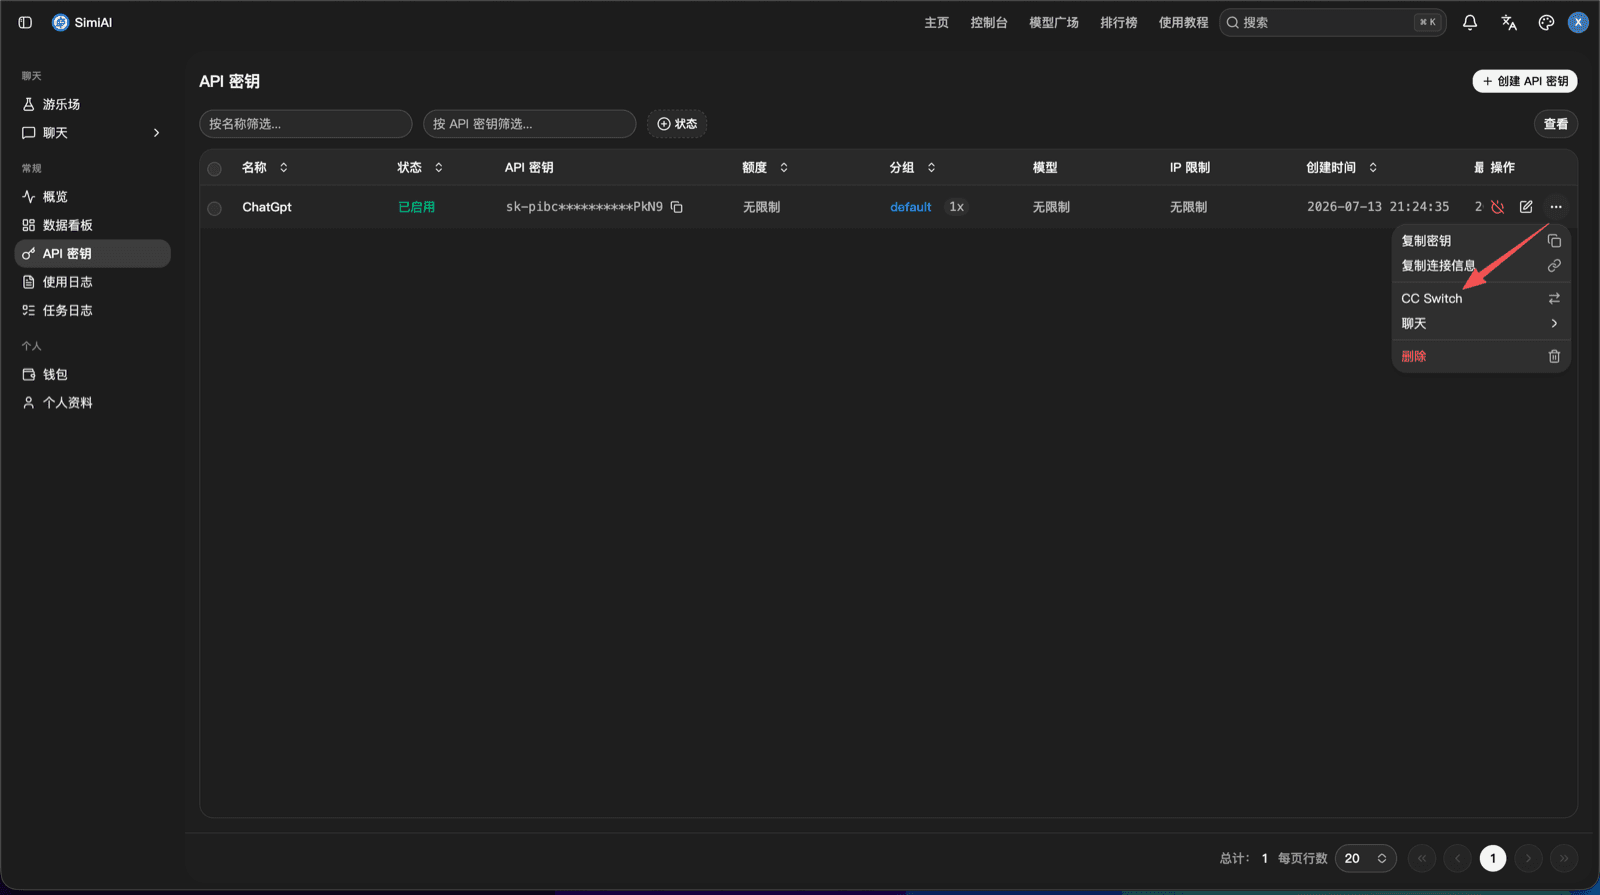Screen dimensions: 1600x895
Task: Open the three-dot actions menu
Action: (x=1556, y=207)
